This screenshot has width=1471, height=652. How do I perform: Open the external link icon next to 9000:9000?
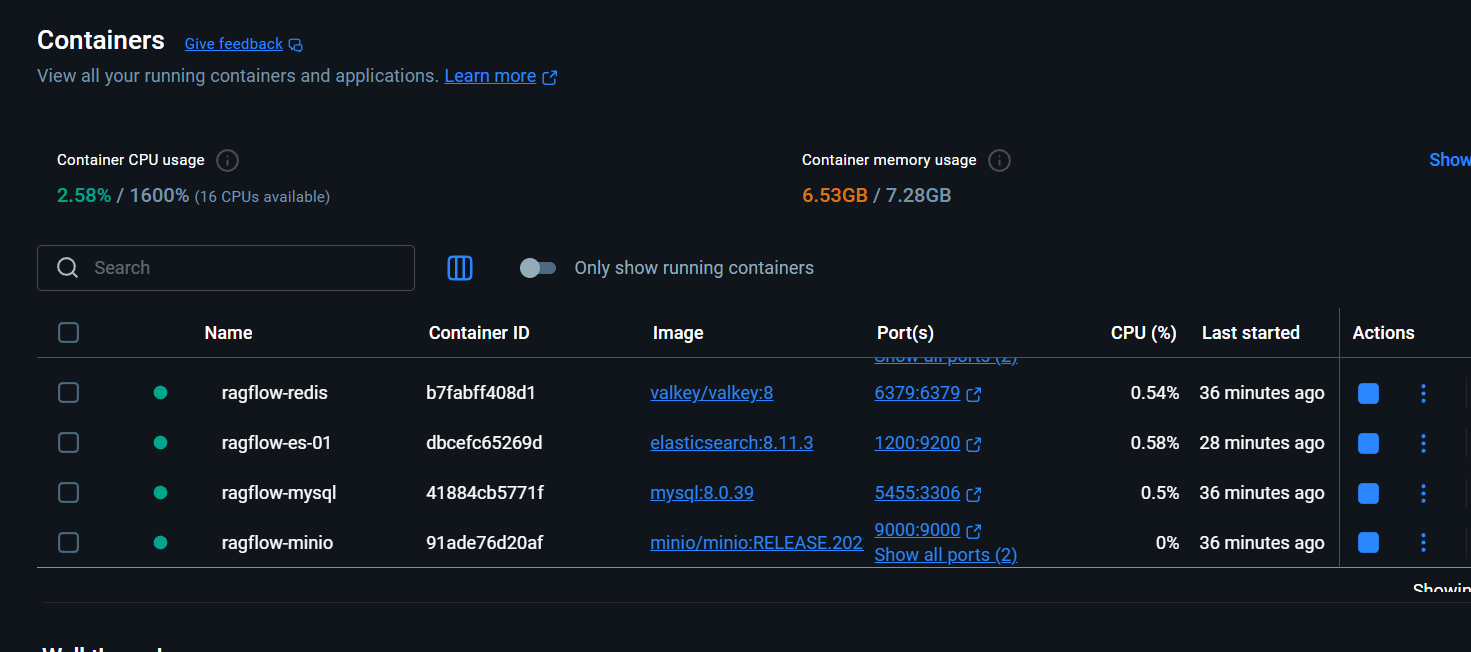(974, 531)
